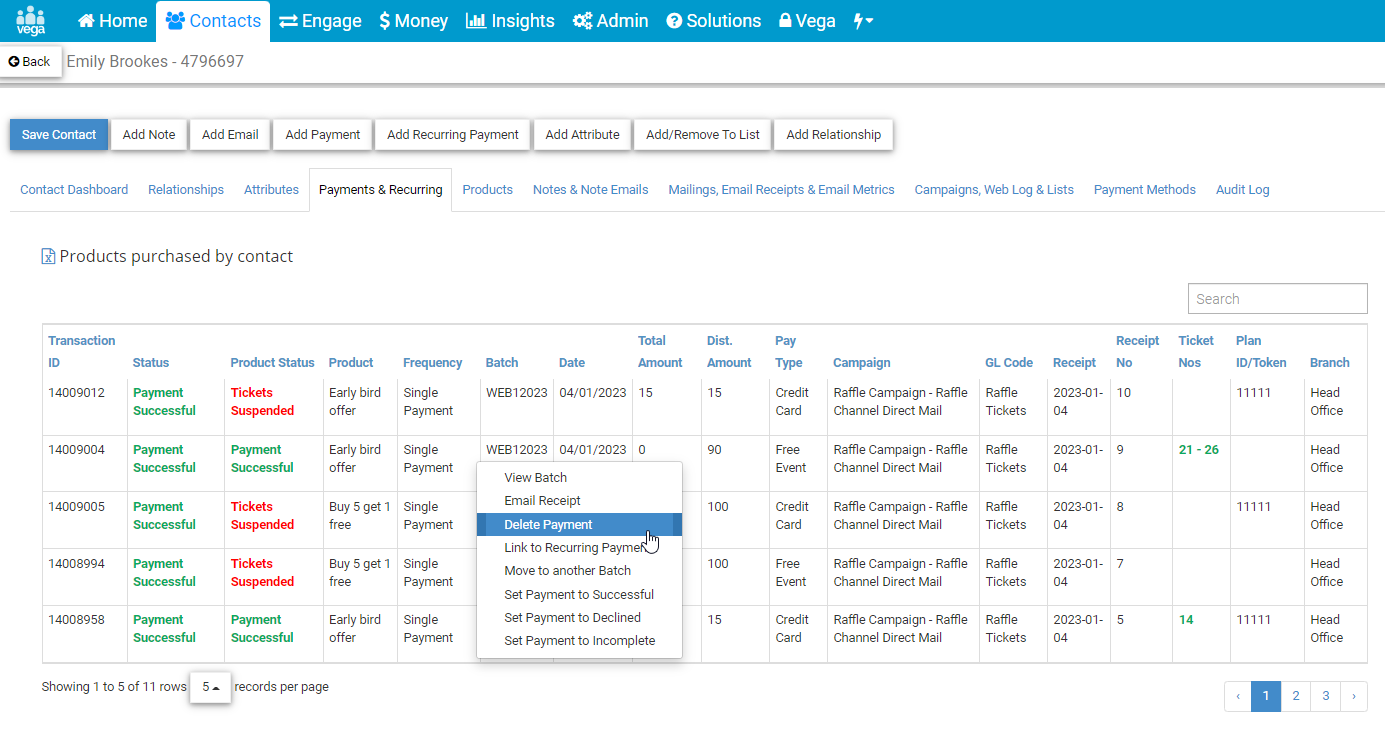Click the Vega logo icon
The height and width of the screenshot is (739, 1385).
coord(31,20)
